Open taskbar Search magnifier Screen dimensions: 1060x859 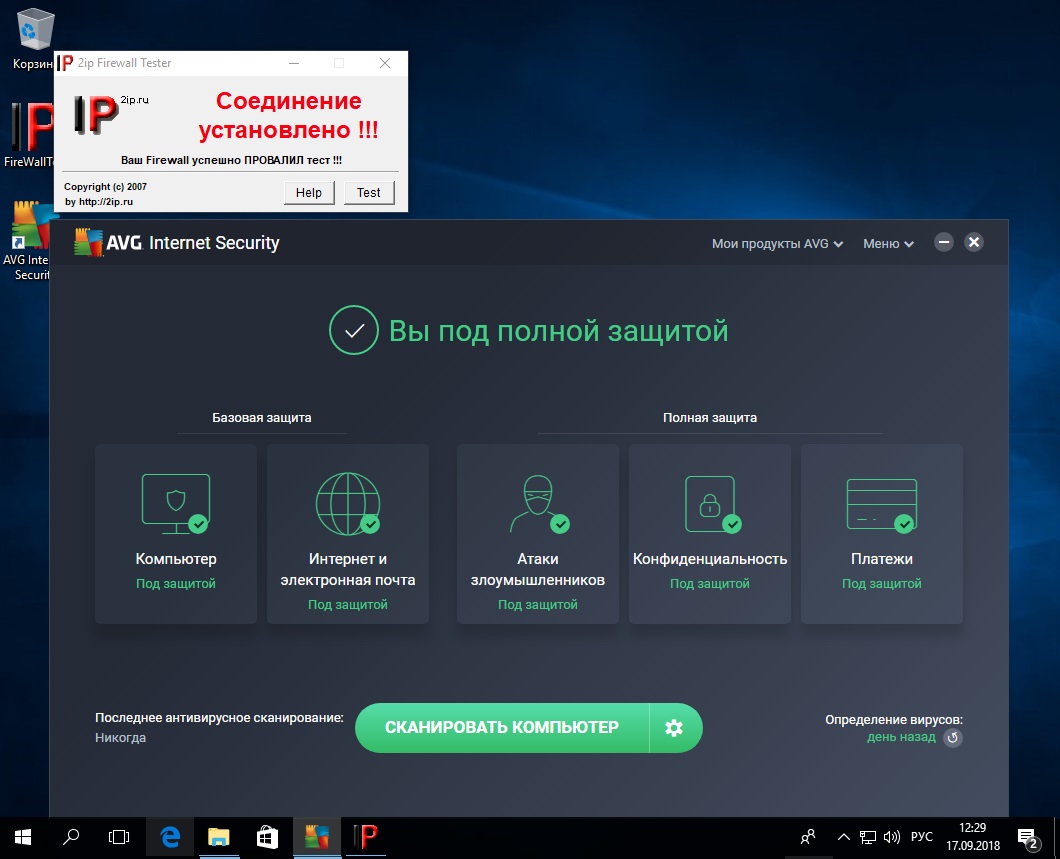(x=71, y=838)
